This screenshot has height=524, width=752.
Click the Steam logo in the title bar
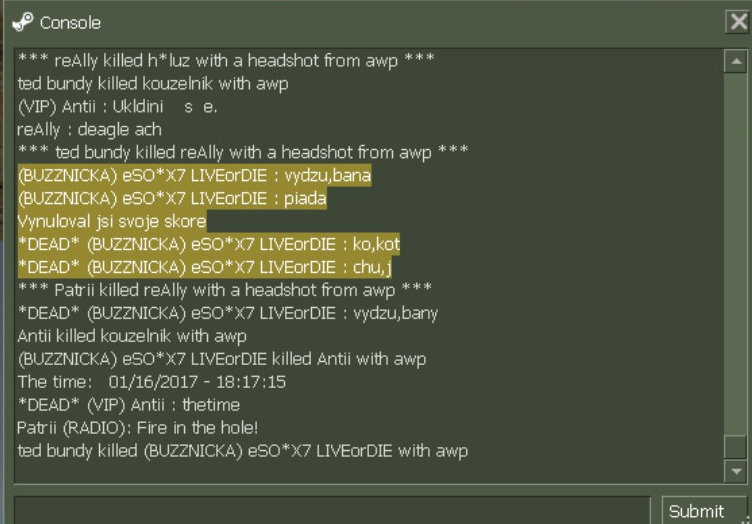pos(22,21)
